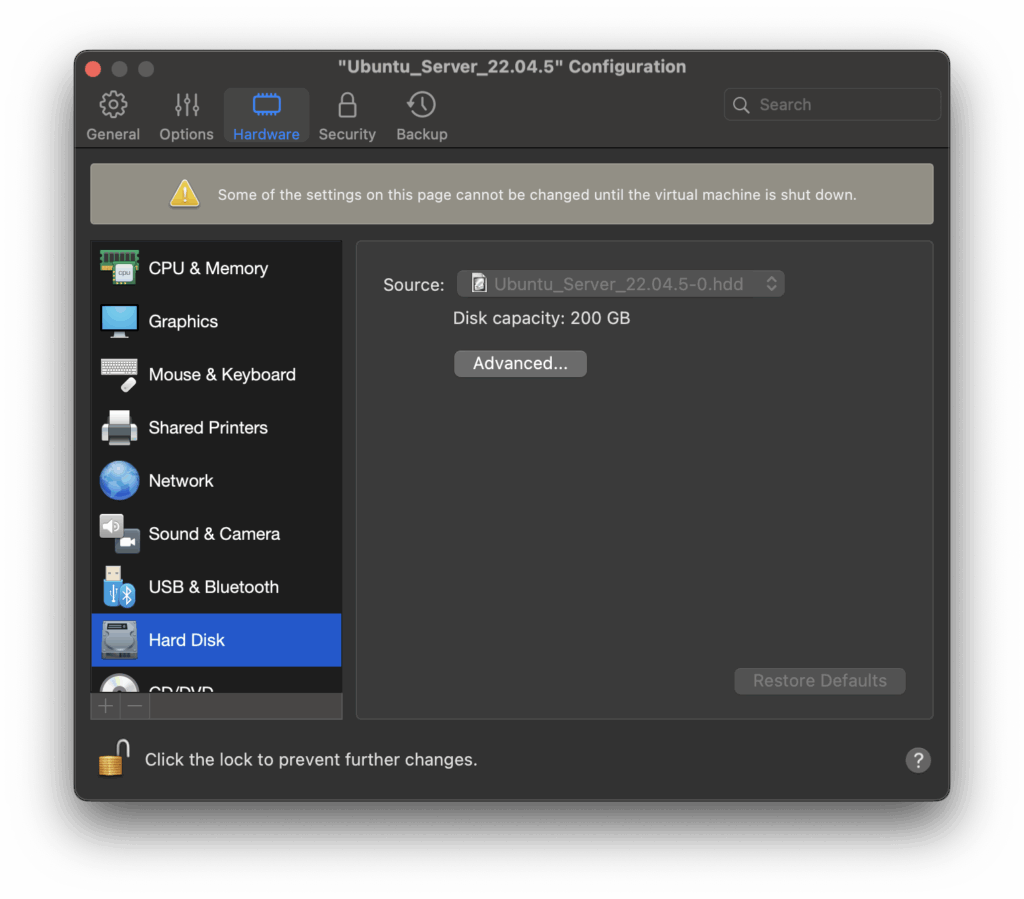Open help with the question mark button

[x=918, y=760]
